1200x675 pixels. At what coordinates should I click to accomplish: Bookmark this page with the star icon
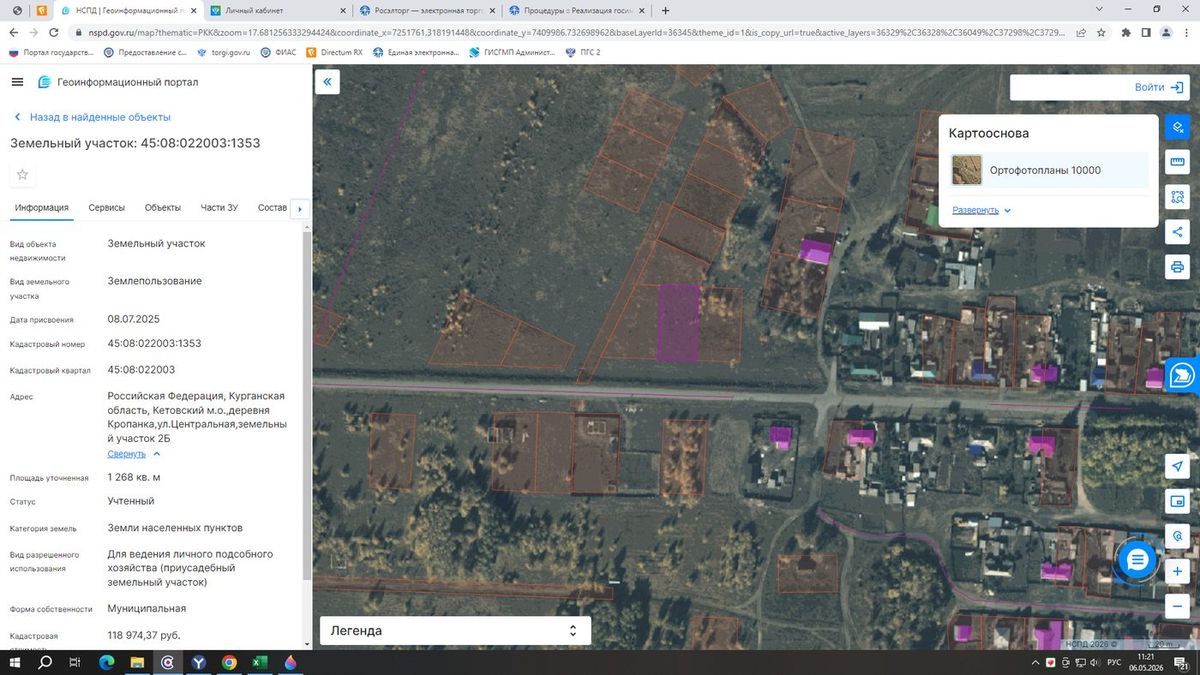pyautogui.click(x=1100, y=32)
